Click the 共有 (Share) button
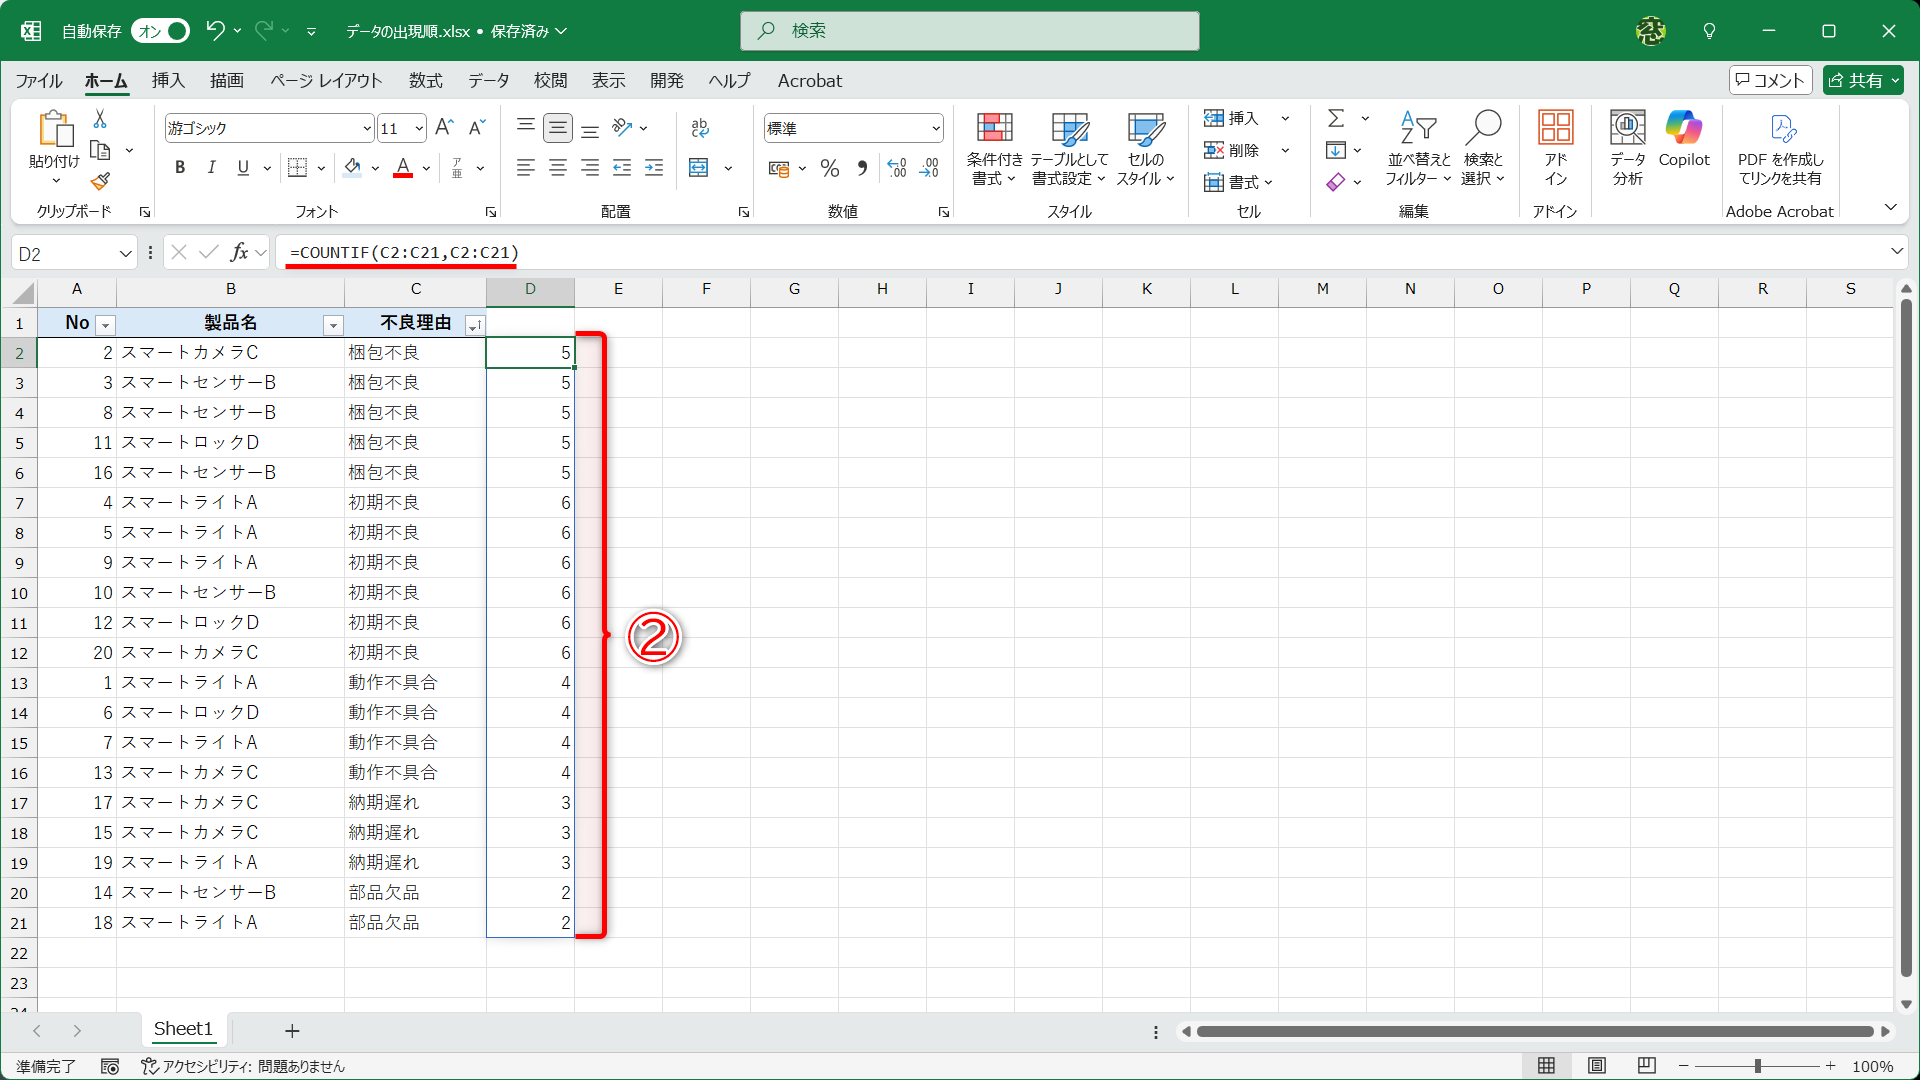 [1862, 80]
